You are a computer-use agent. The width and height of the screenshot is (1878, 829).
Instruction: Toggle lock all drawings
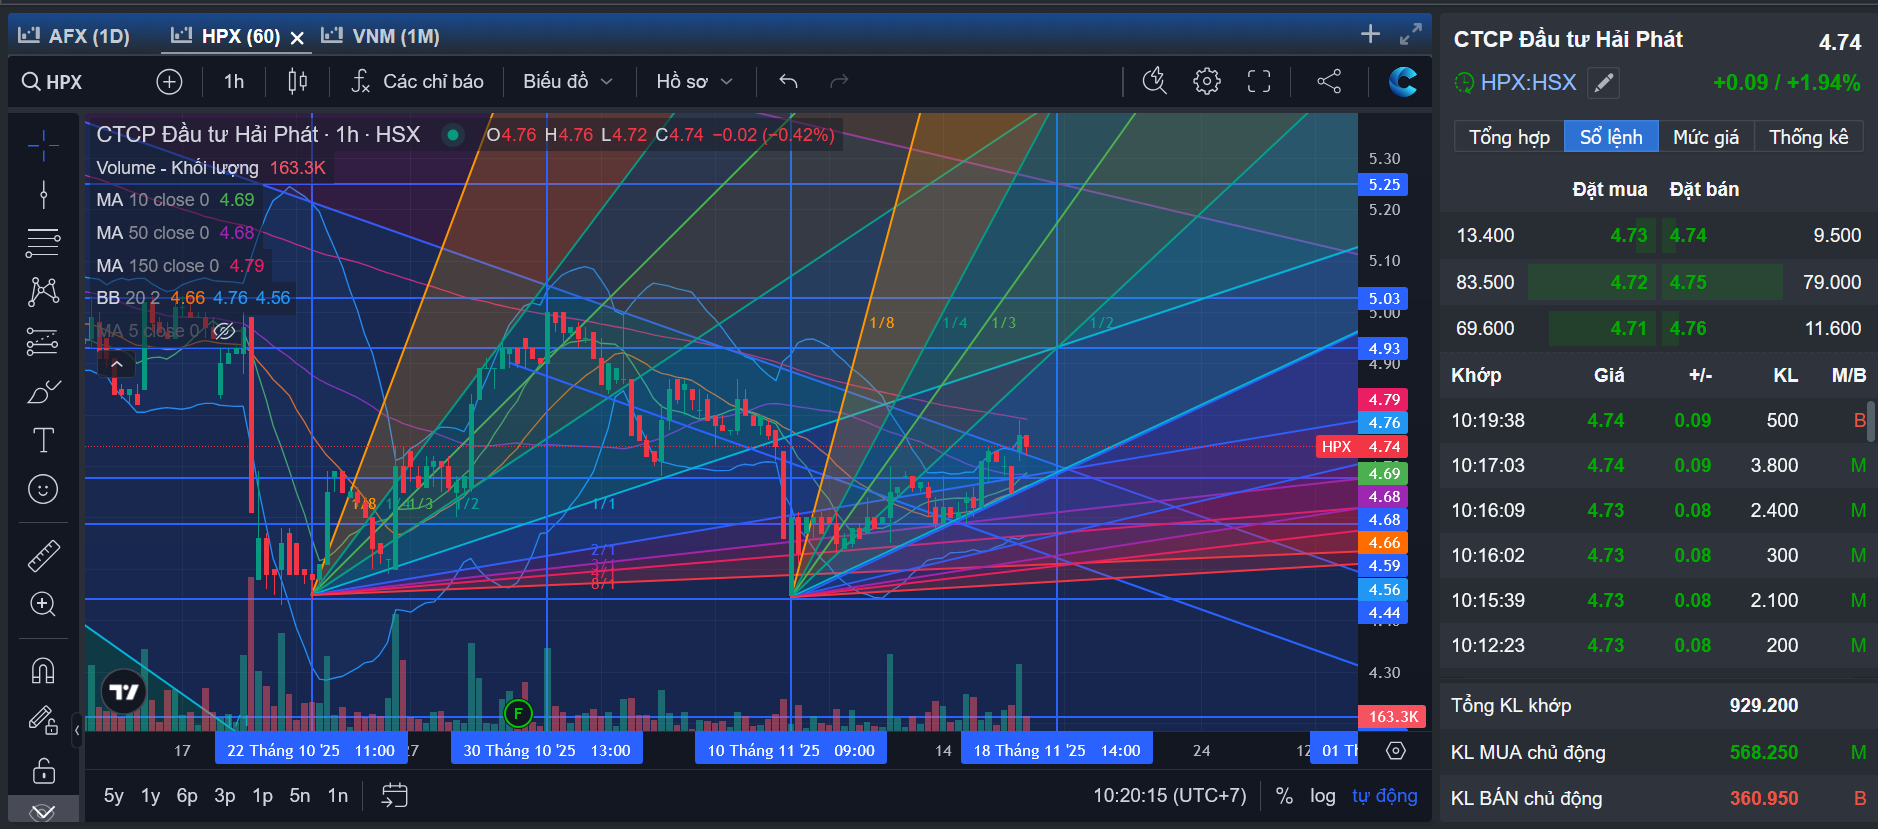coord(43,771)
